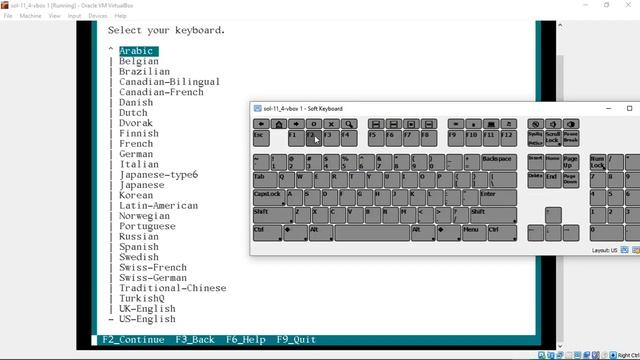640x360 pixels.
Task: Toggle the right Shift key
Action: [493, 215]
